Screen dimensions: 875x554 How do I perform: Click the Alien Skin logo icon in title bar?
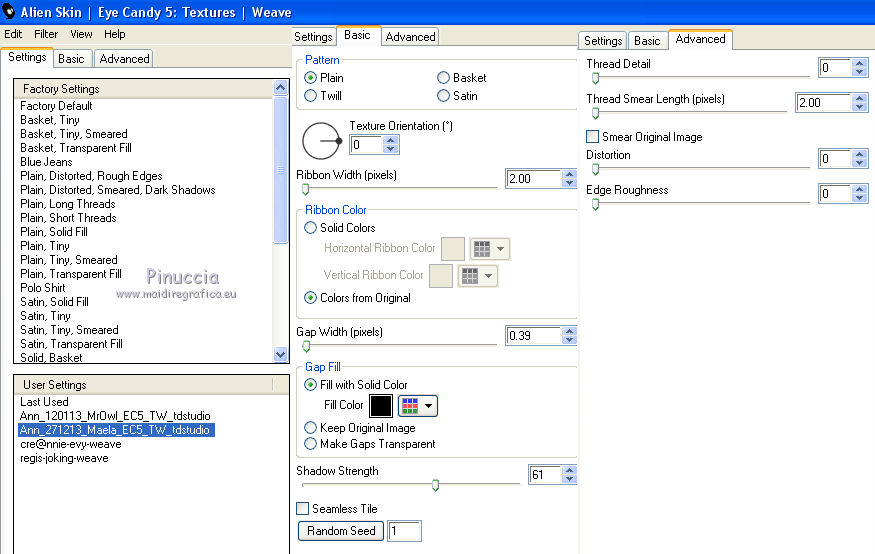point(8,11)
